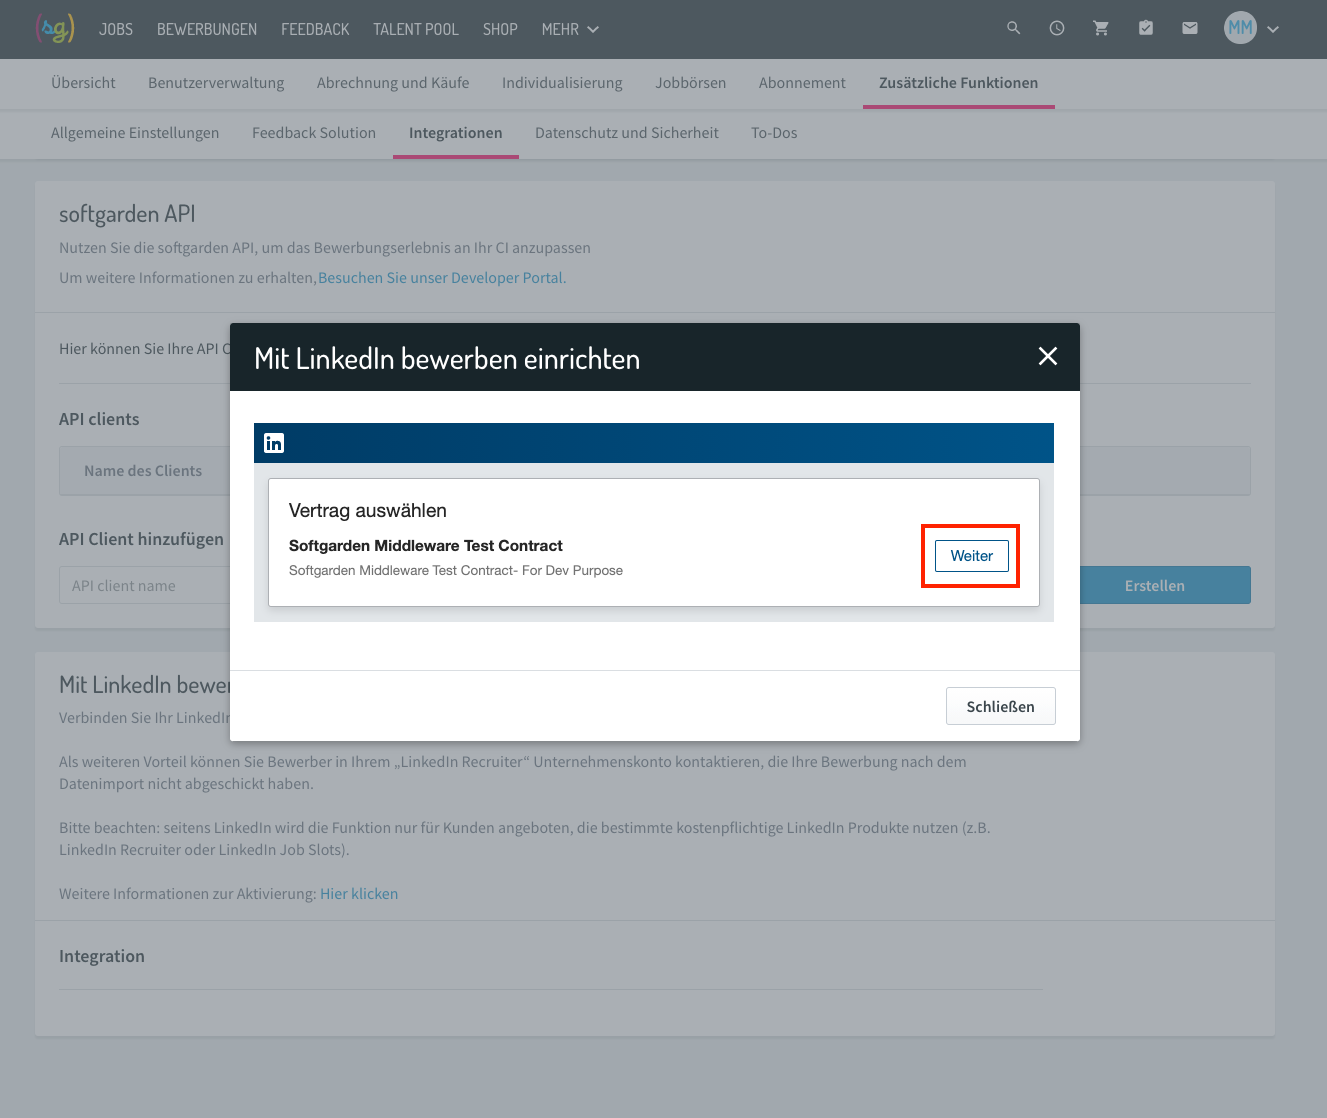Click Softgarden Middleware Test Contract title
Viewport: 1327px width, 1118px height.
pyautogui.click(x=426, y=546)
